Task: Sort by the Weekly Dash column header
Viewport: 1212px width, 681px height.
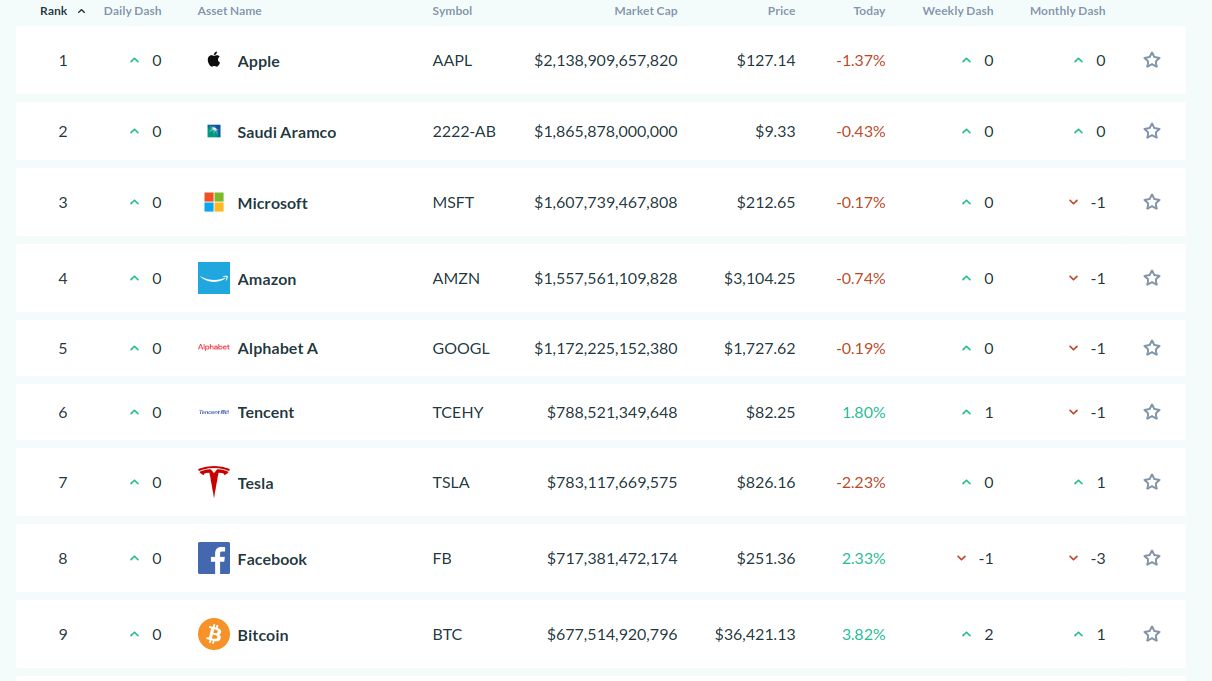Action: 958,11
